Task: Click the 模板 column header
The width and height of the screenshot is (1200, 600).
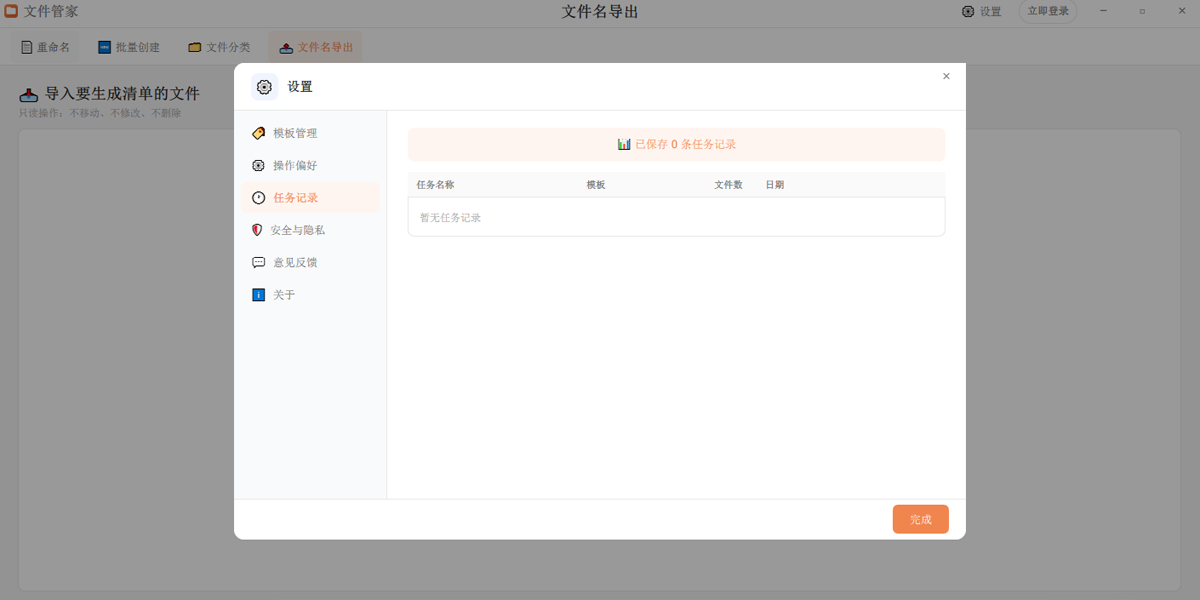Action: (x=596, y=185)
